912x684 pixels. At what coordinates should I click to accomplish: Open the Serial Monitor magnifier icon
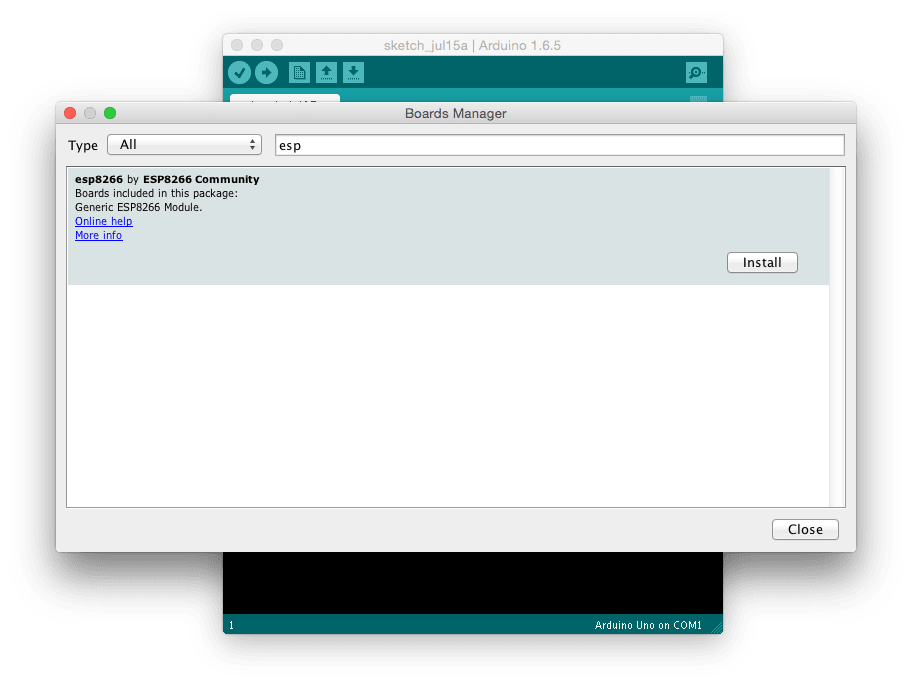[x=696, y=73]
